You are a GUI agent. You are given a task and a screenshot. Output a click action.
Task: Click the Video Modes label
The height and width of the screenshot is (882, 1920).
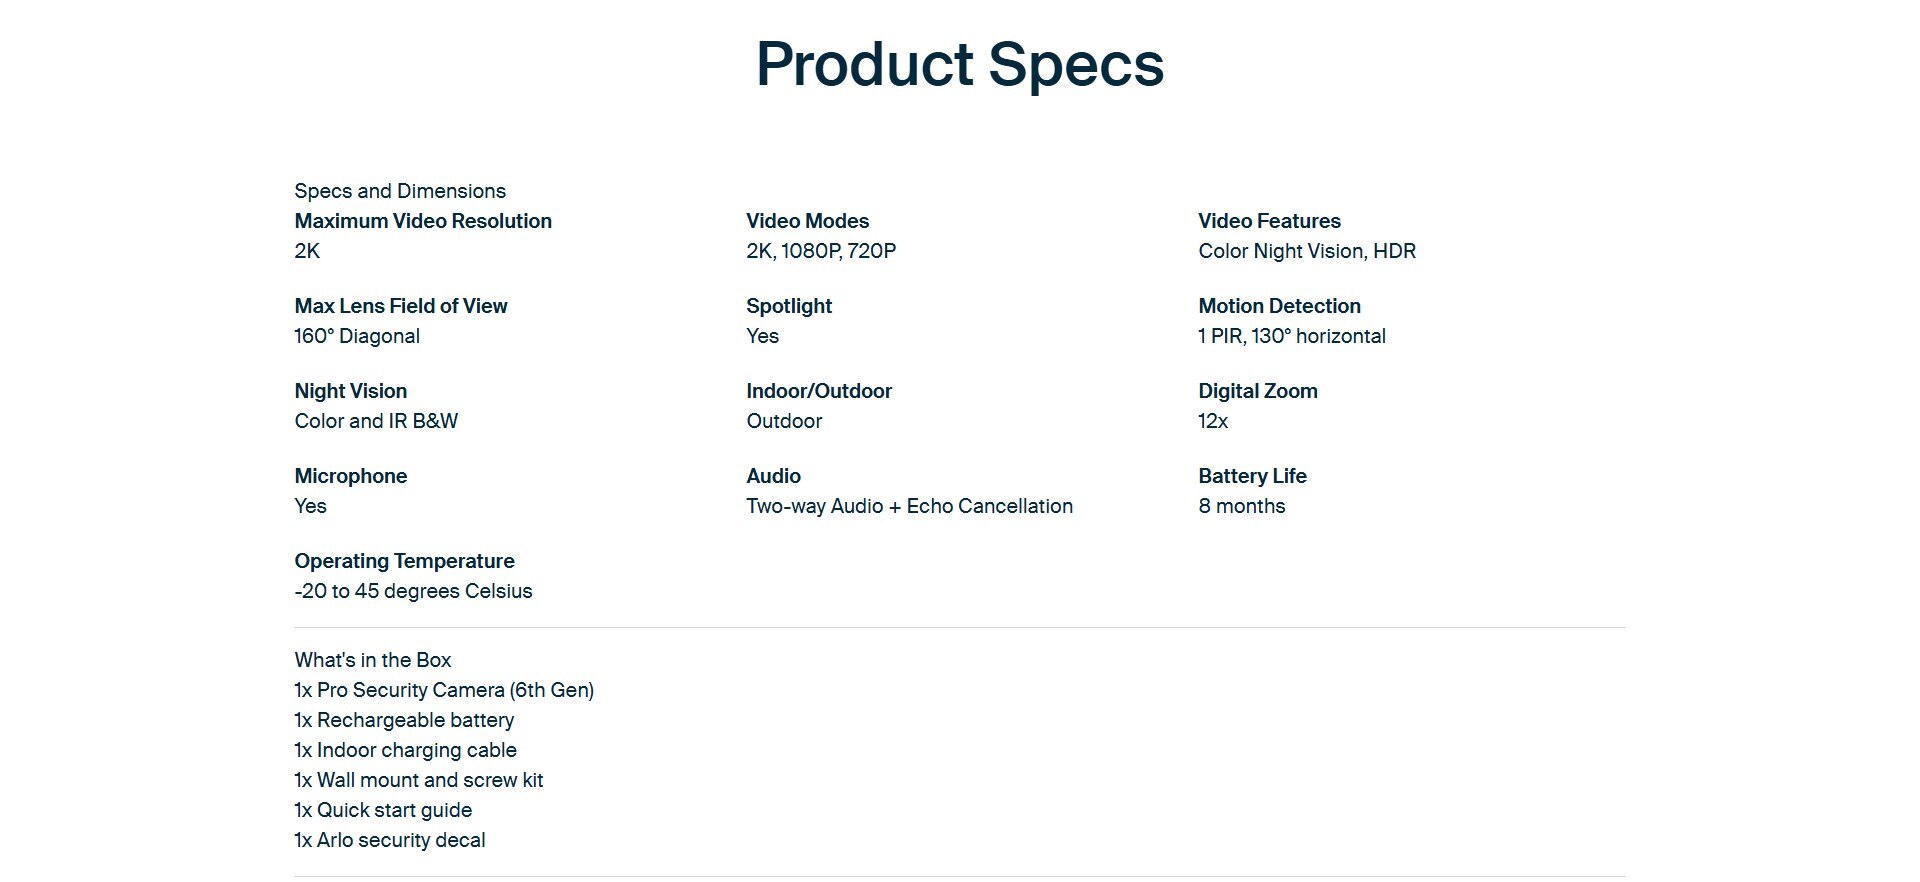807,221
